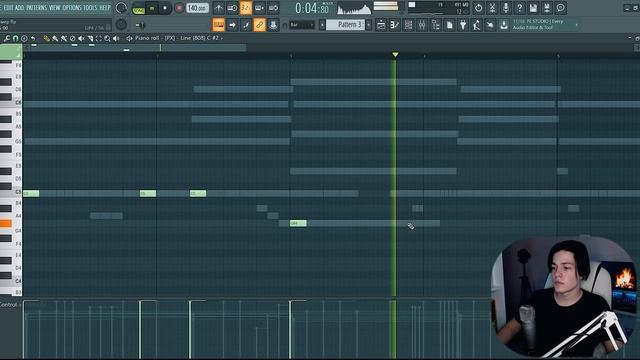
Task: Open the PATTERNS menu
Action: (37, 8)
